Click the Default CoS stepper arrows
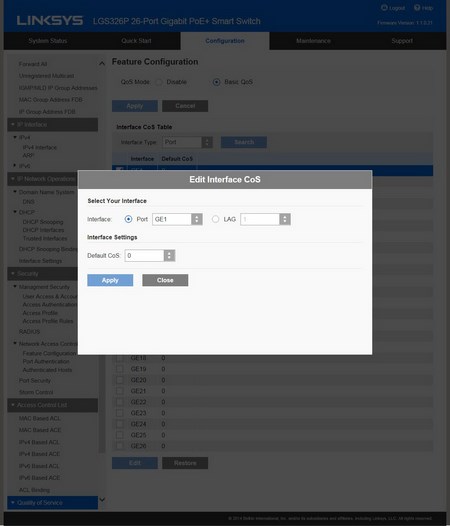This screenshot has height=526, width=450. (x=169, y=256)
